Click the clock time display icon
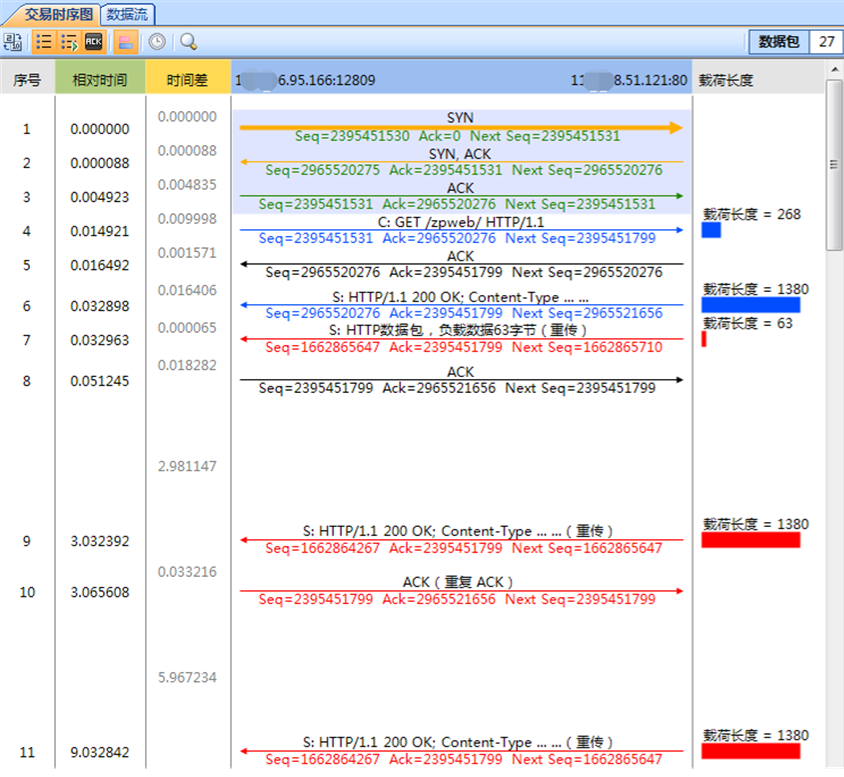This screenshot has width=844, height=777. [x=155, y=42]
